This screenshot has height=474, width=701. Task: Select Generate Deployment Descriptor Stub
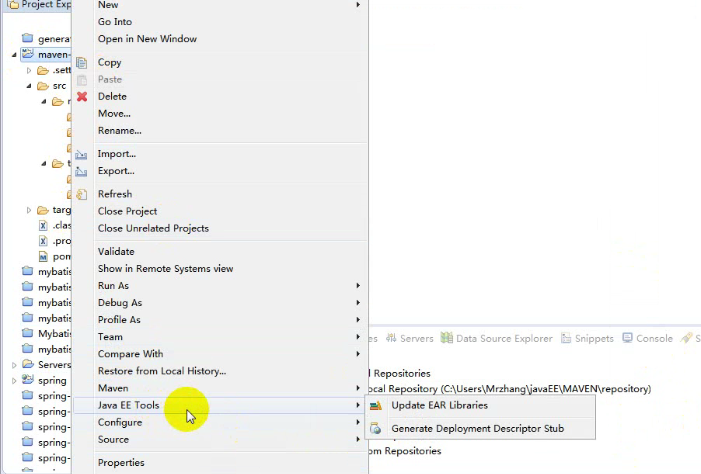(x=481, y=429)
